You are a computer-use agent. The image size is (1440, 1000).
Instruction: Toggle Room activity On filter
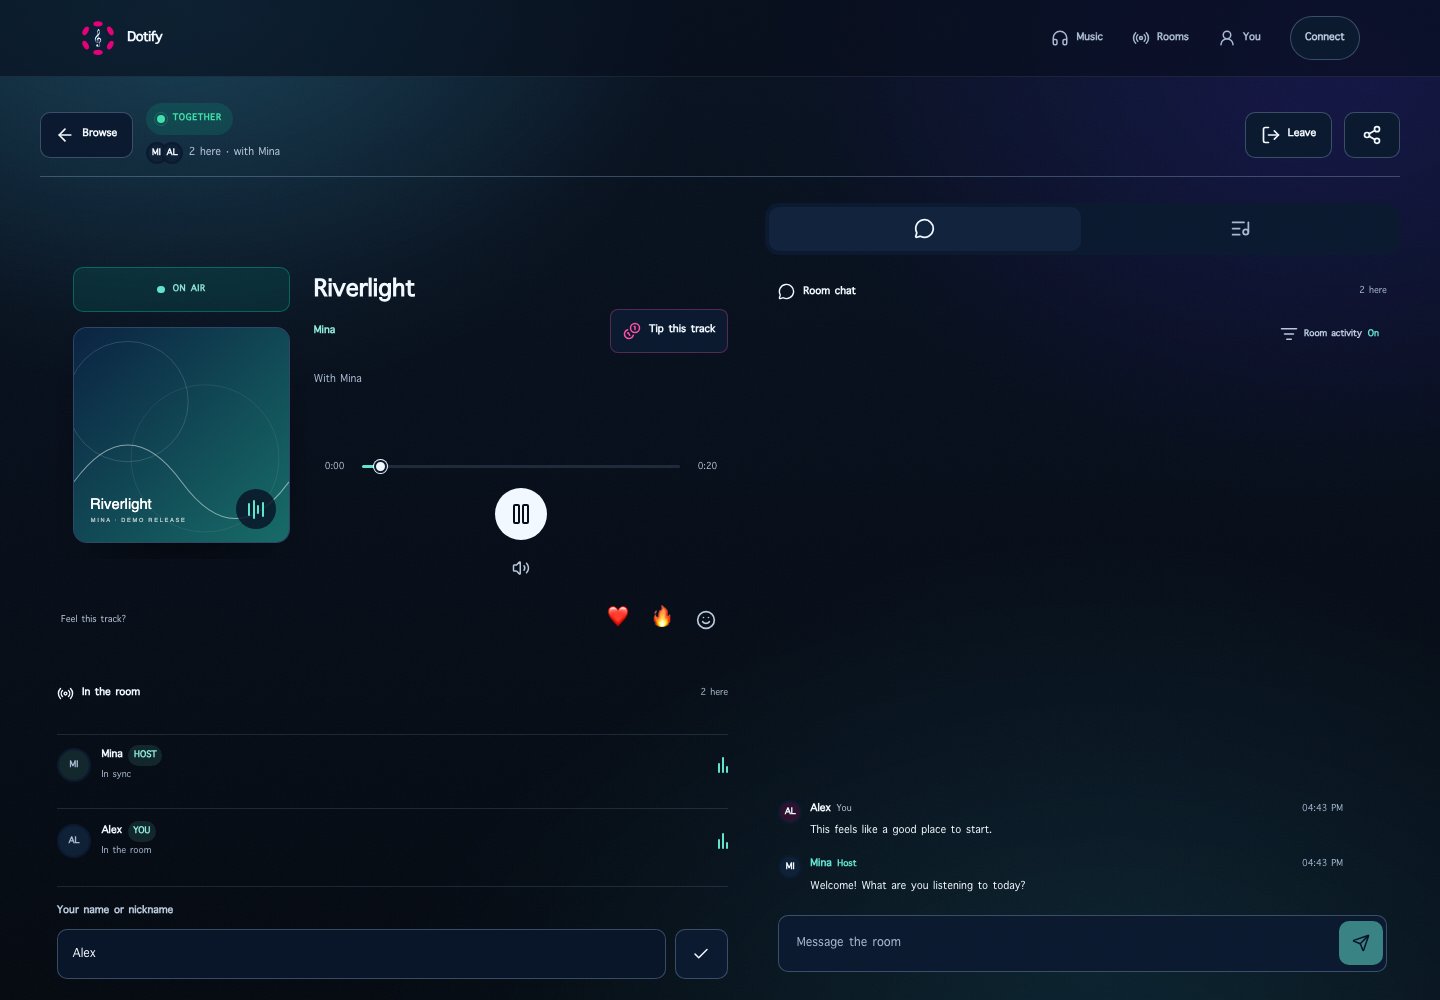pyautogui.click(x=1330, y=333)
